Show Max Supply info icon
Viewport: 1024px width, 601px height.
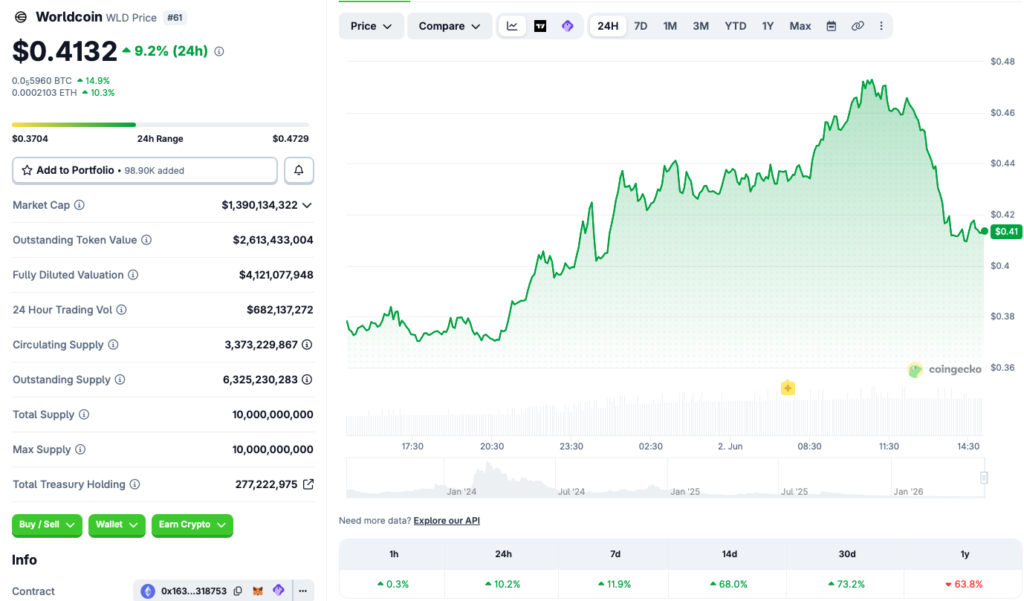pyautogui.click(x=80, y=449)
